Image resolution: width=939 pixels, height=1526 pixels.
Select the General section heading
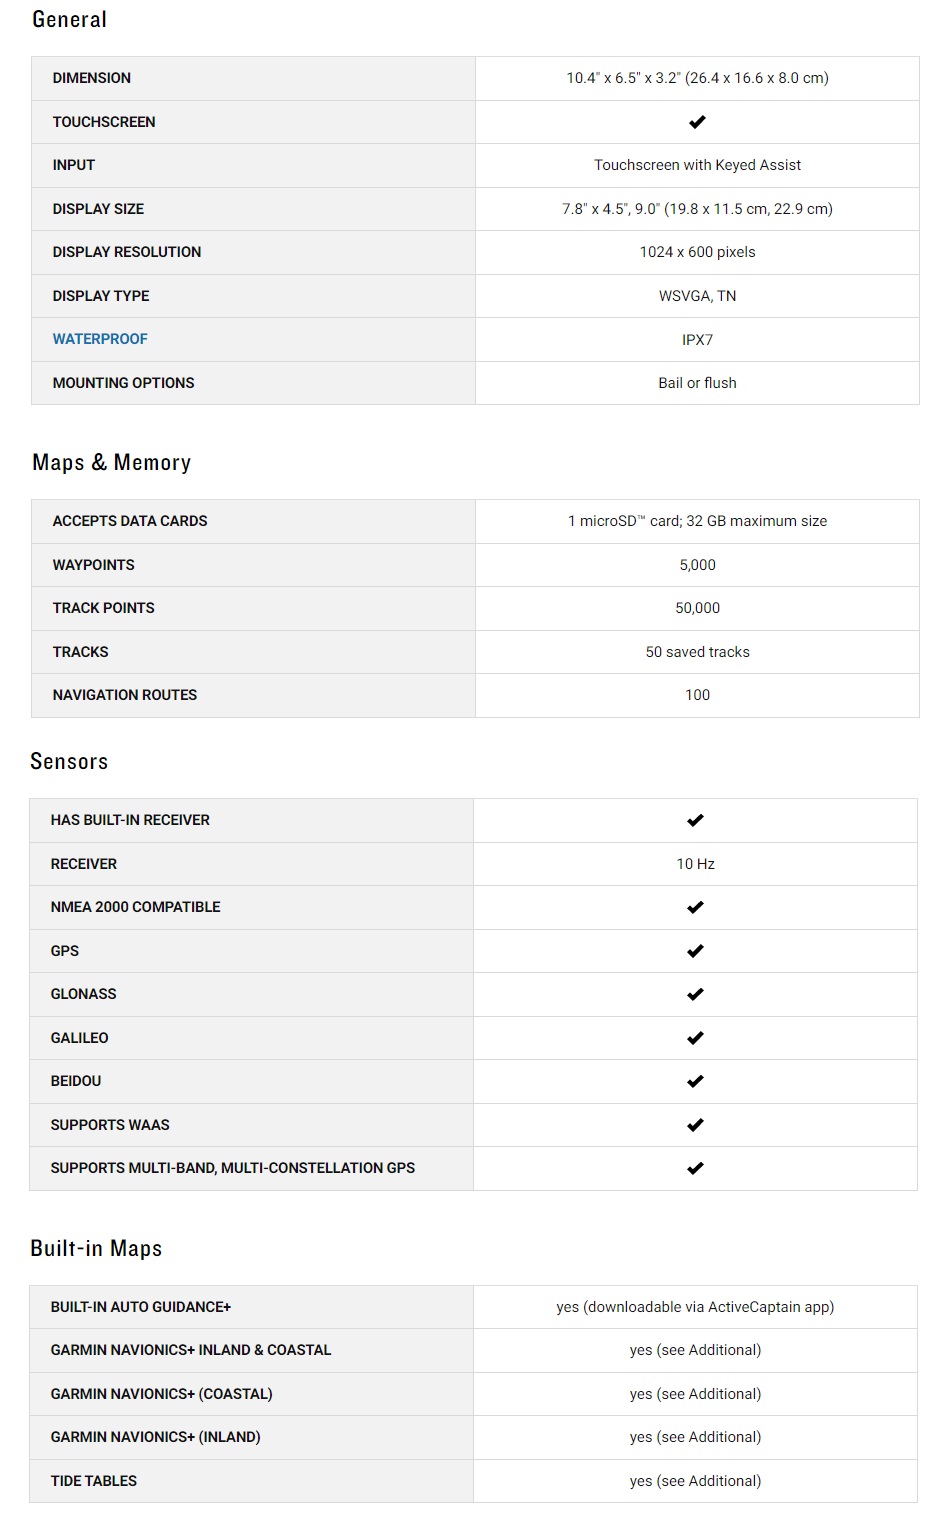(69, 19)
